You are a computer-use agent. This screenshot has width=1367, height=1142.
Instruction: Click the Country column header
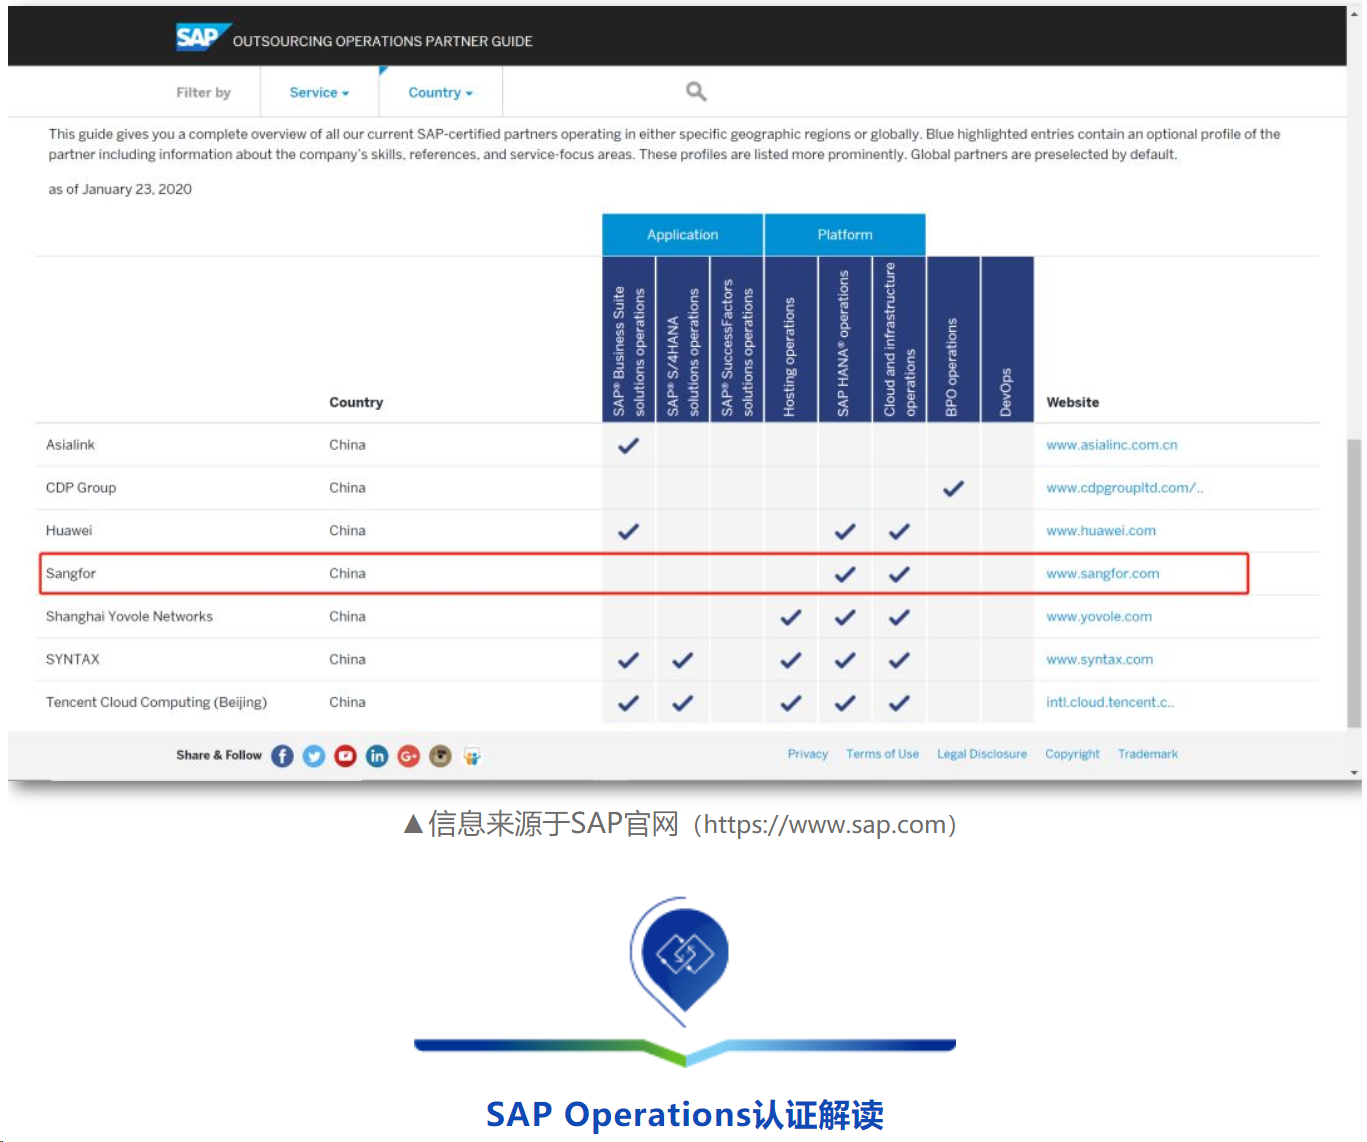356,403
